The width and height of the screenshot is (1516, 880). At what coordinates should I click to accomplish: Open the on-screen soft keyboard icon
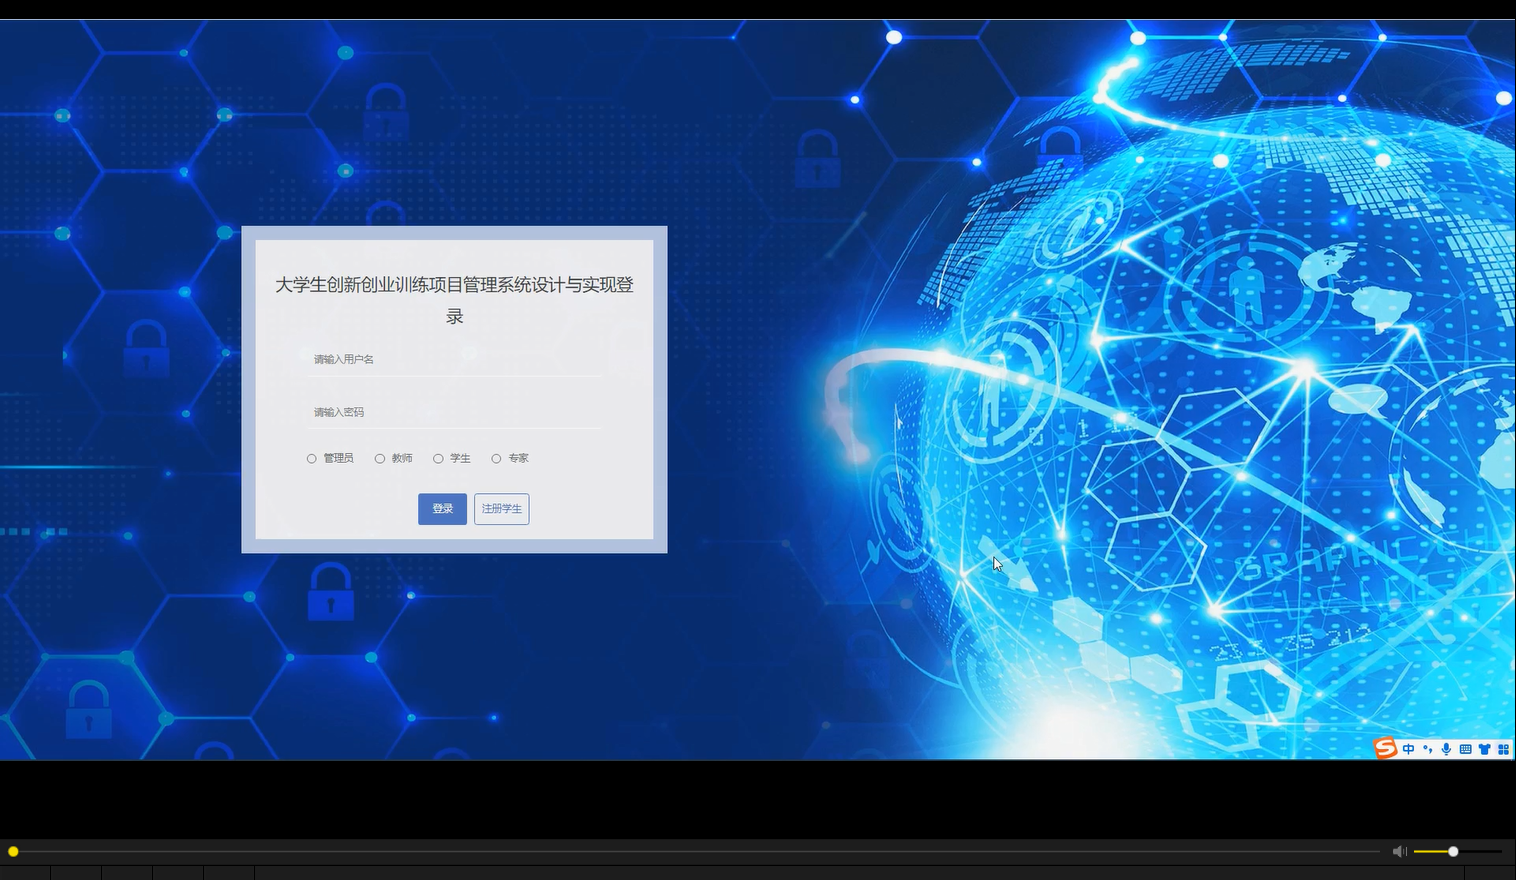(1465, 748)
